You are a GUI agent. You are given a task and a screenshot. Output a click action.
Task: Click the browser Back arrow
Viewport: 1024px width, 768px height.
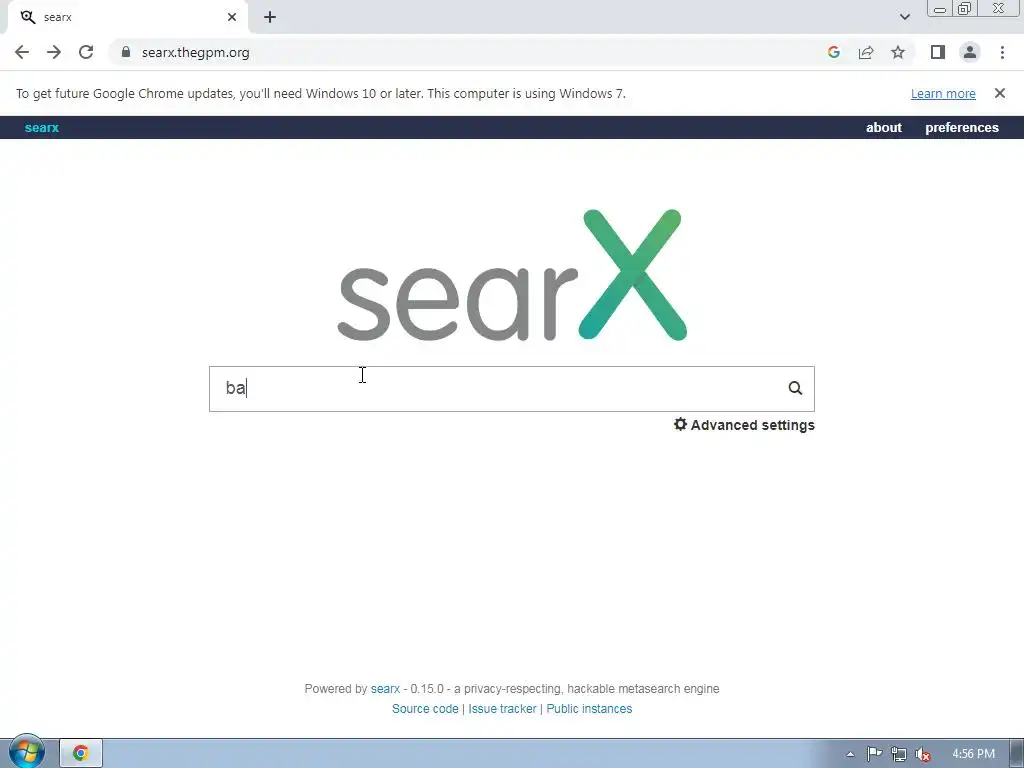pos(22,52)
